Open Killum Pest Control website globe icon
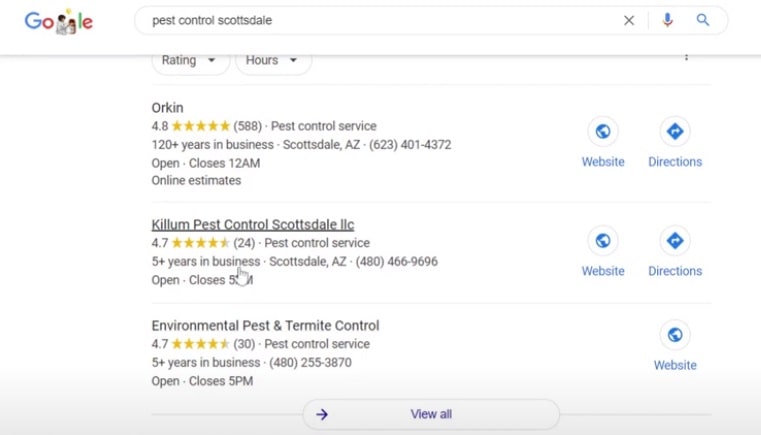 tap(603, 240)
